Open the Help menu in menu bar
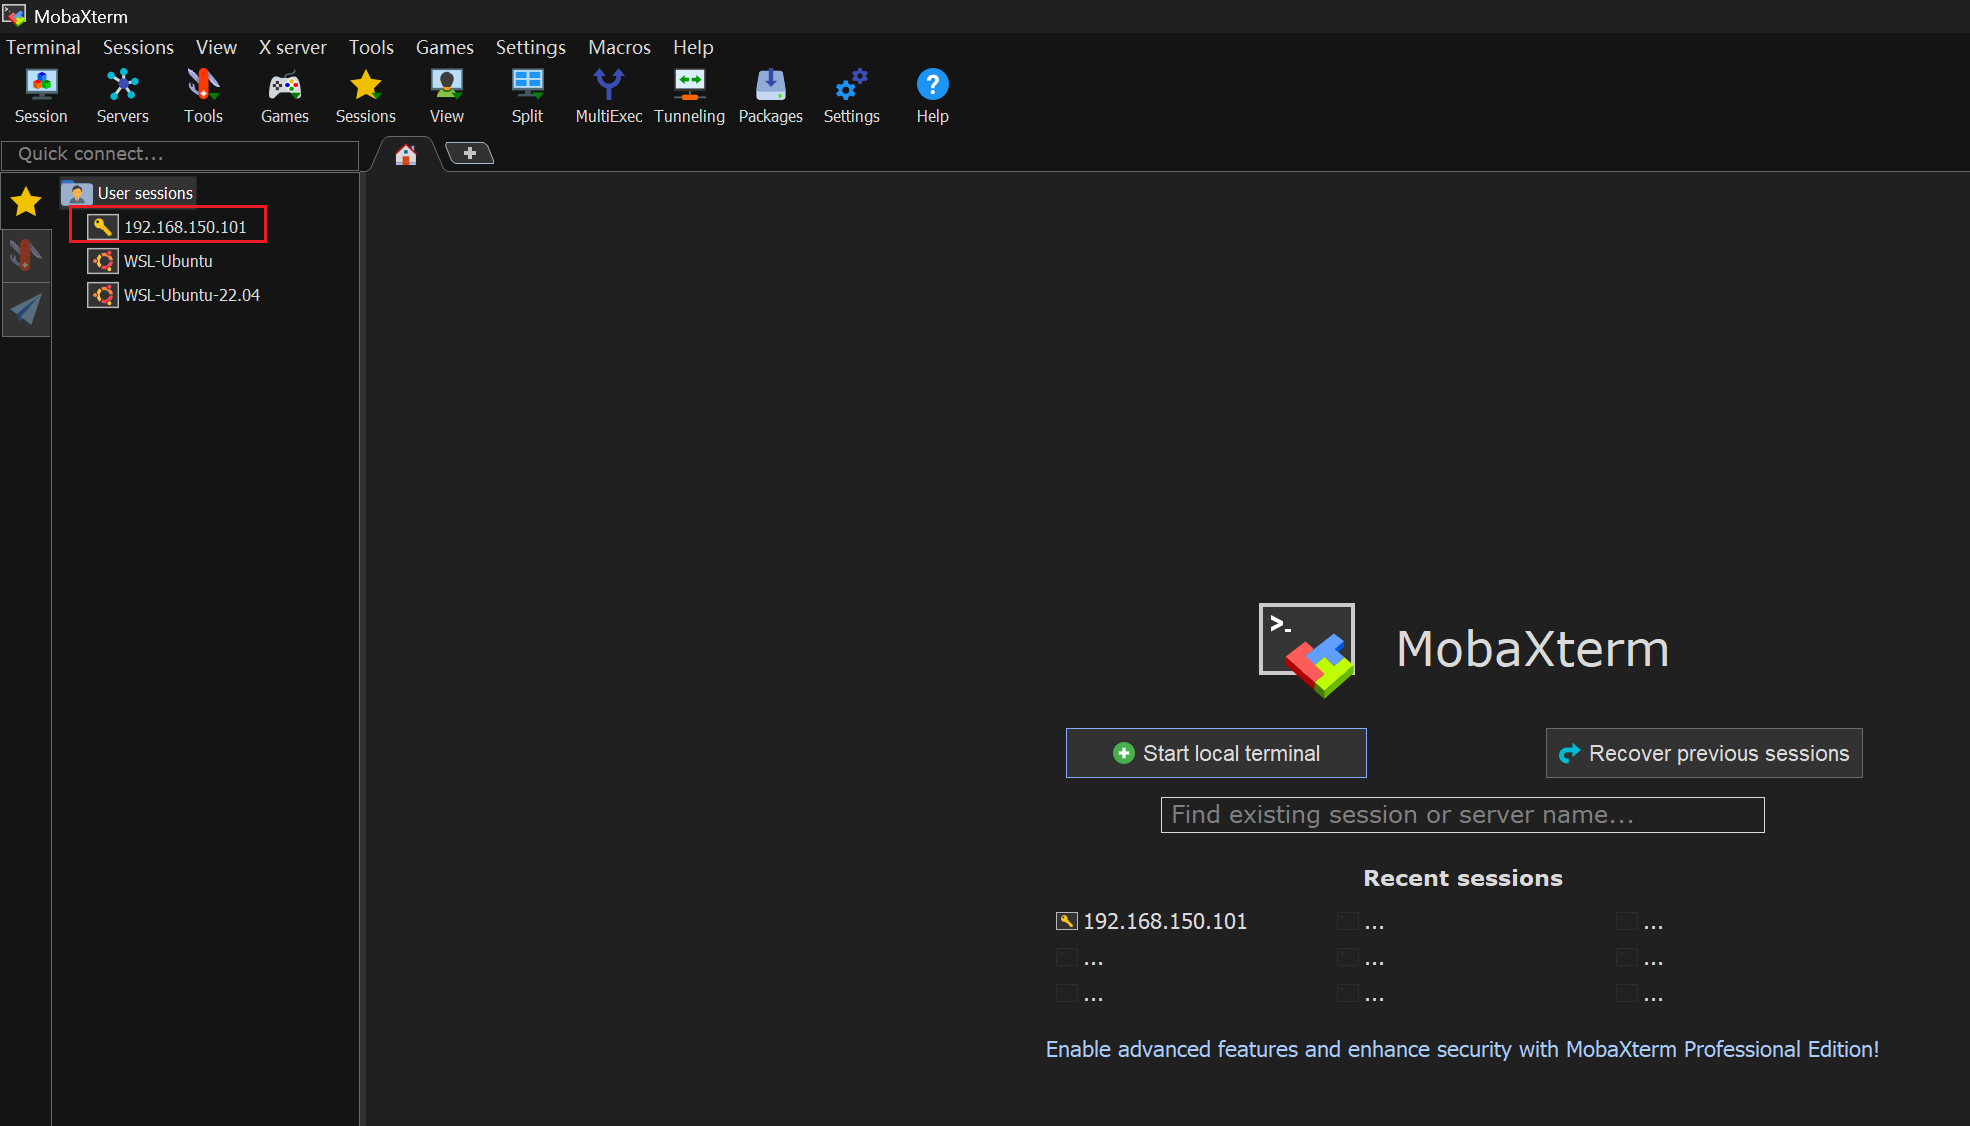 pos(693,47)
